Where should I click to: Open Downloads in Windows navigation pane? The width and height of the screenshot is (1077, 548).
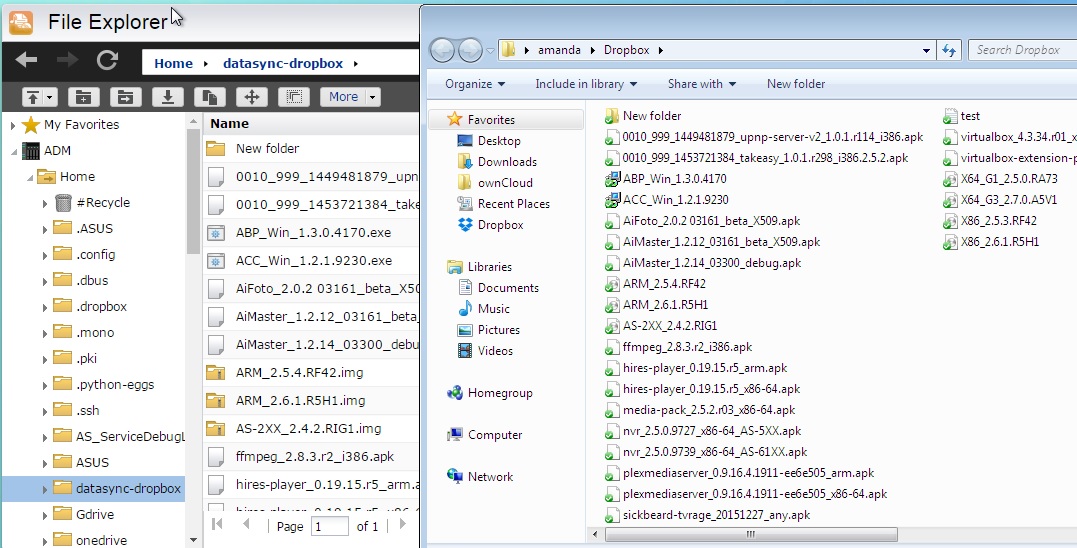click(x=508, y=162)
